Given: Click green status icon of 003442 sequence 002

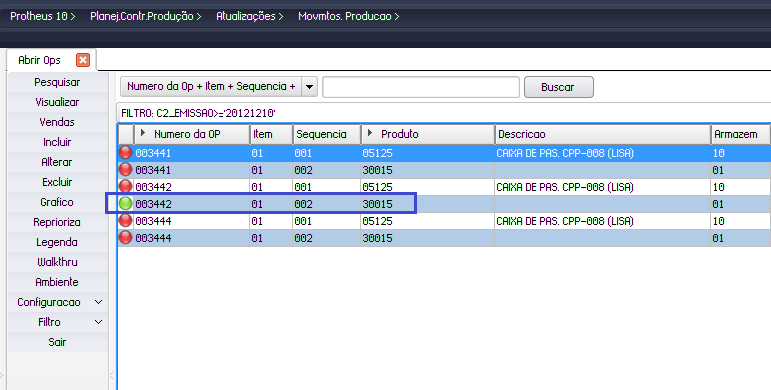Looking at the screenshot, I should coord(126,204).
